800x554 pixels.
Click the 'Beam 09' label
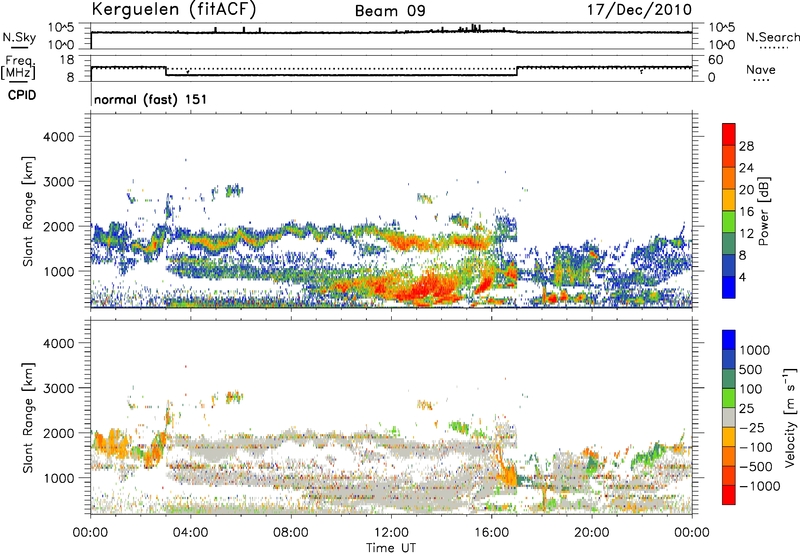pos(390,11)
